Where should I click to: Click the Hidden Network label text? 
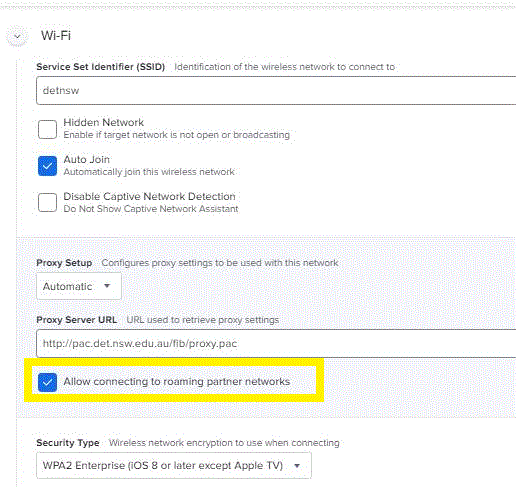[104, 122]
